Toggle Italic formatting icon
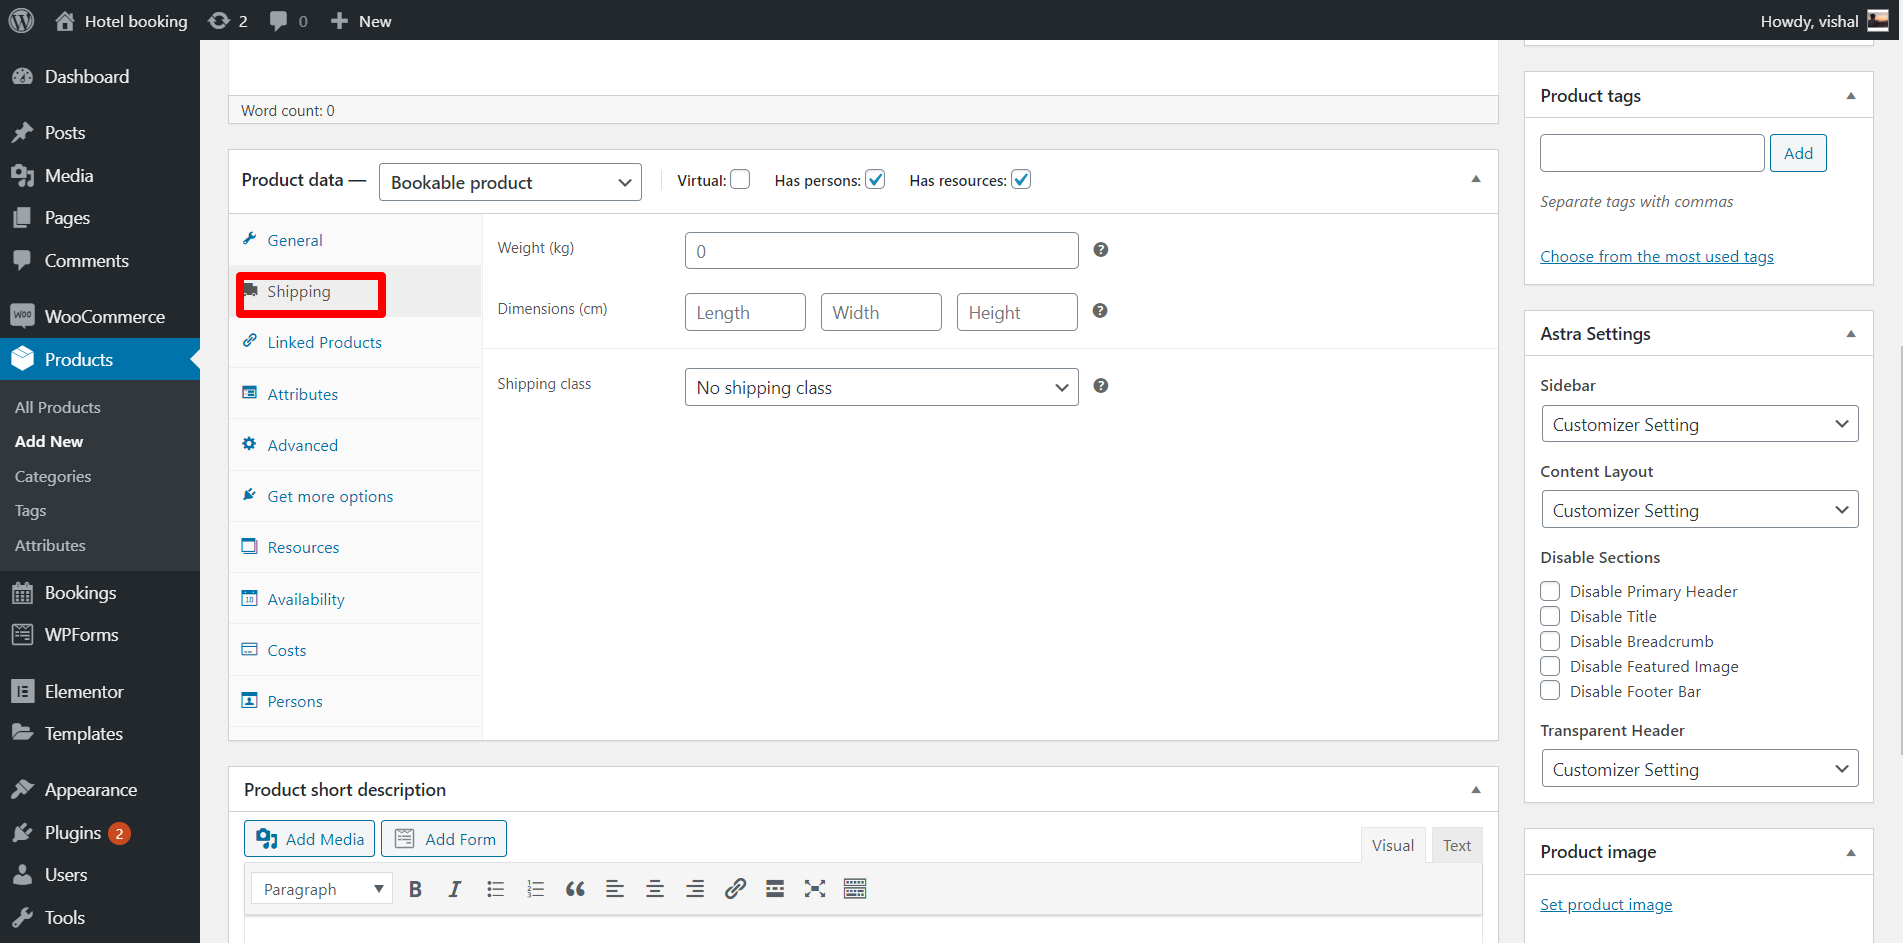Screen dimensions: 1903x943 [455, 889]
